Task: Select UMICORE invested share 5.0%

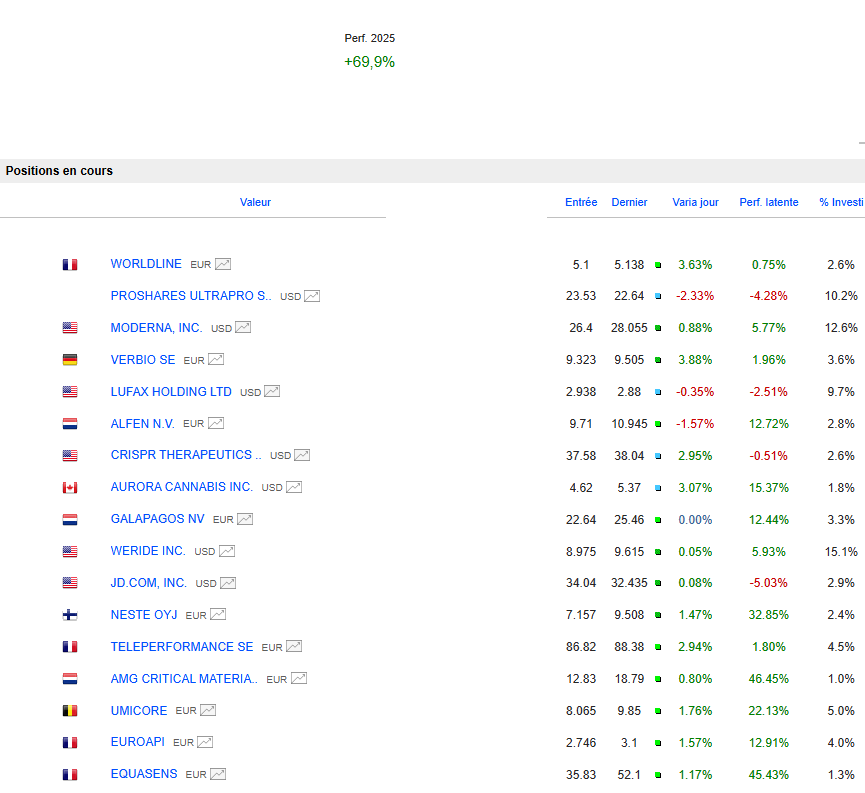Action: 841,711
